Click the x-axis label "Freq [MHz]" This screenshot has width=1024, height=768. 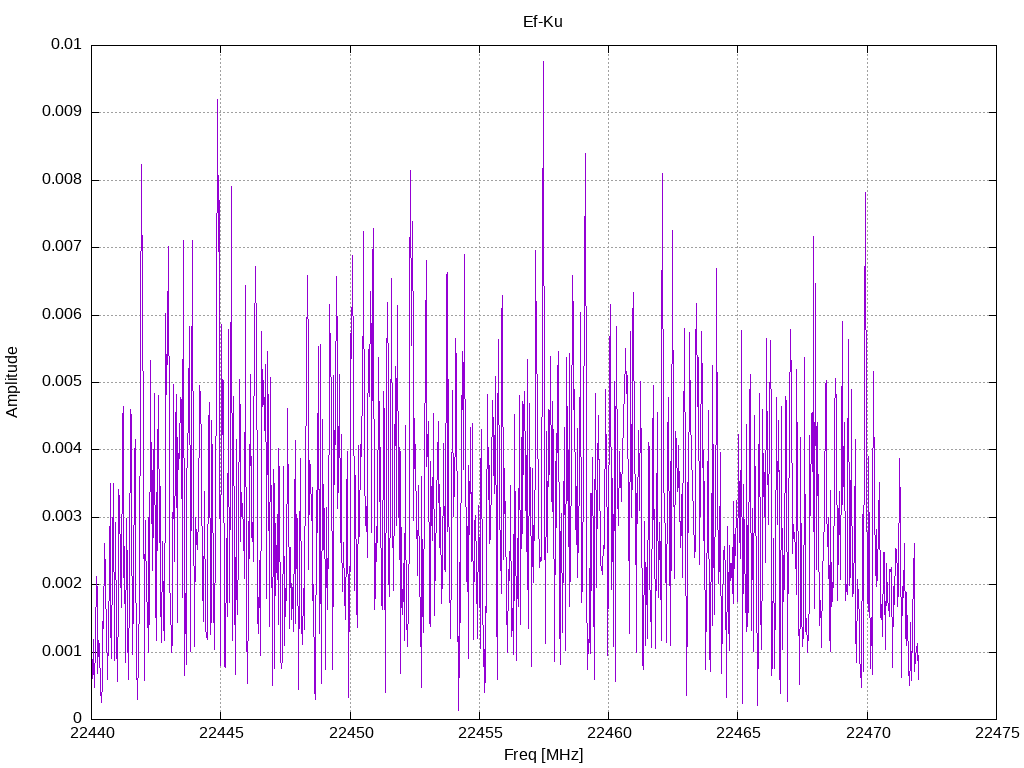[543, 755]
